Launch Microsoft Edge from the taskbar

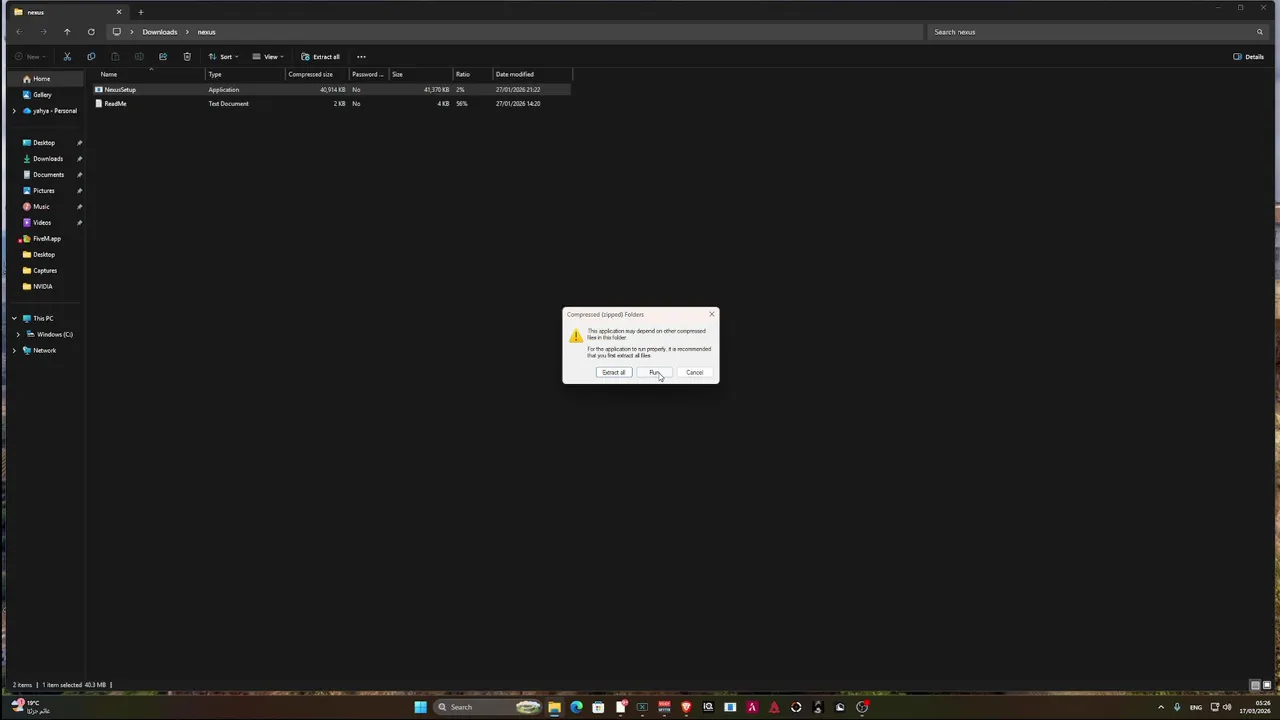pos(576,707)
